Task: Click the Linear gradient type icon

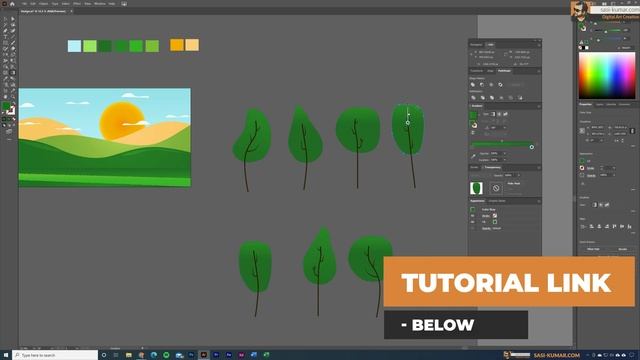Action: click(493, 114)
